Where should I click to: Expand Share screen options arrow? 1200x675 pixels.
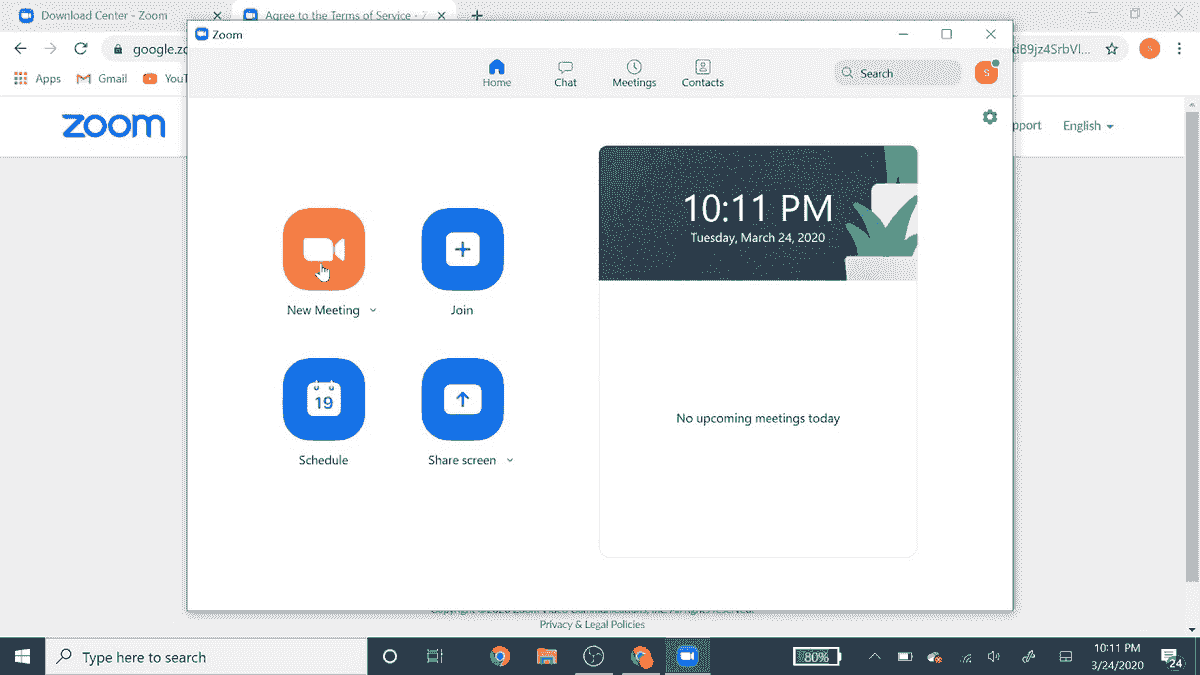(x=510, y=460)
